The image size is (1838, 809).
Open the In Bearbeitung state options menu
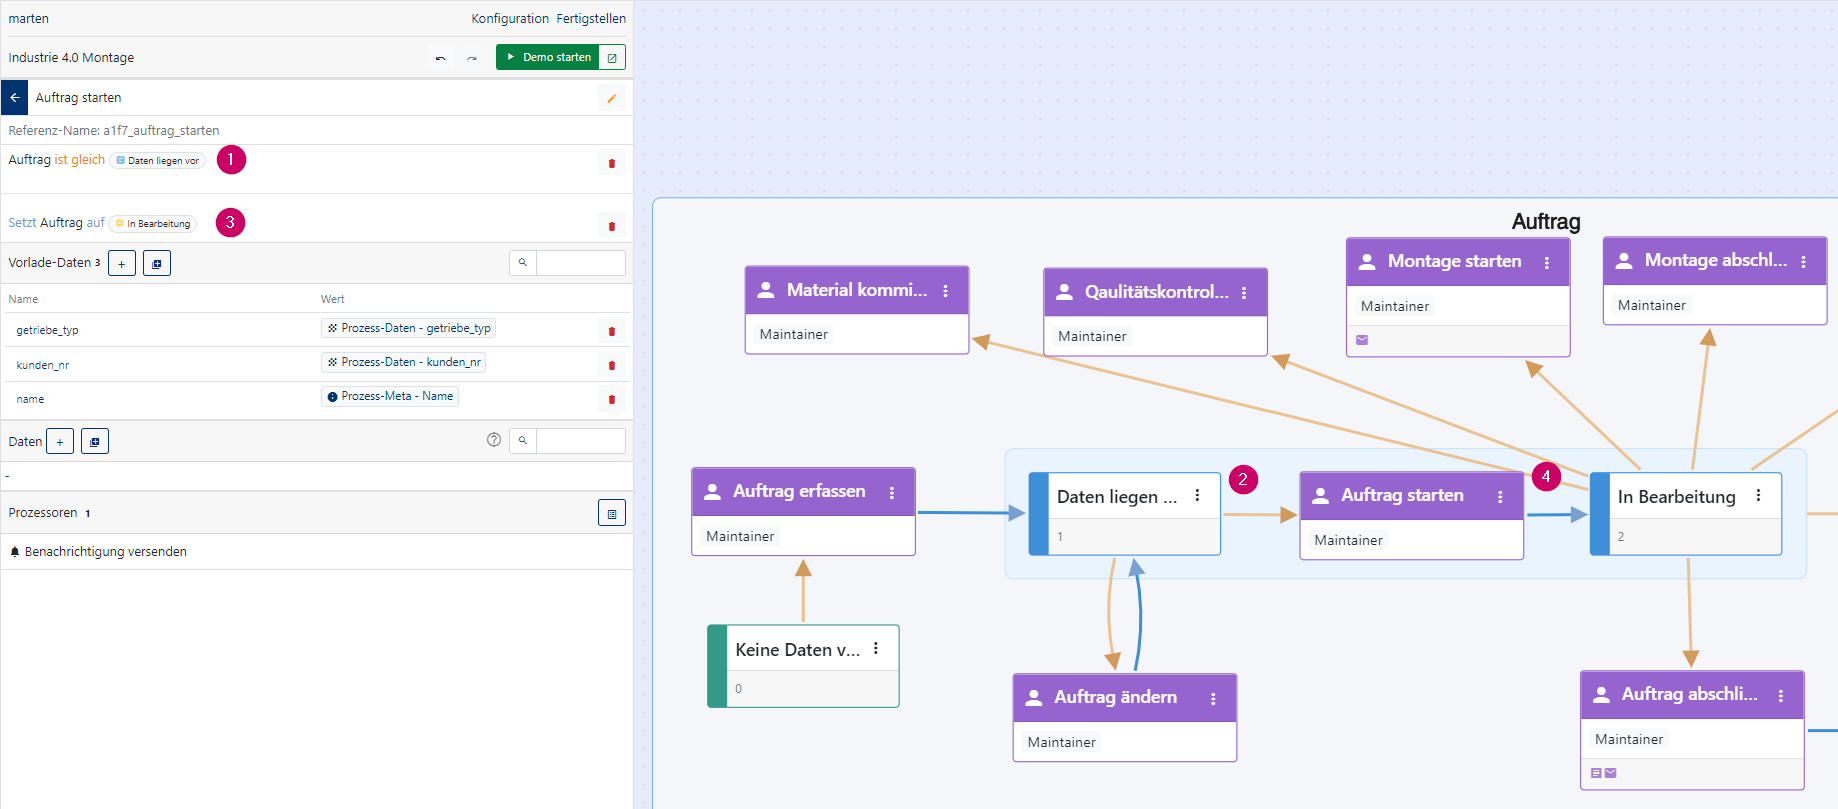click(1758, 495)
